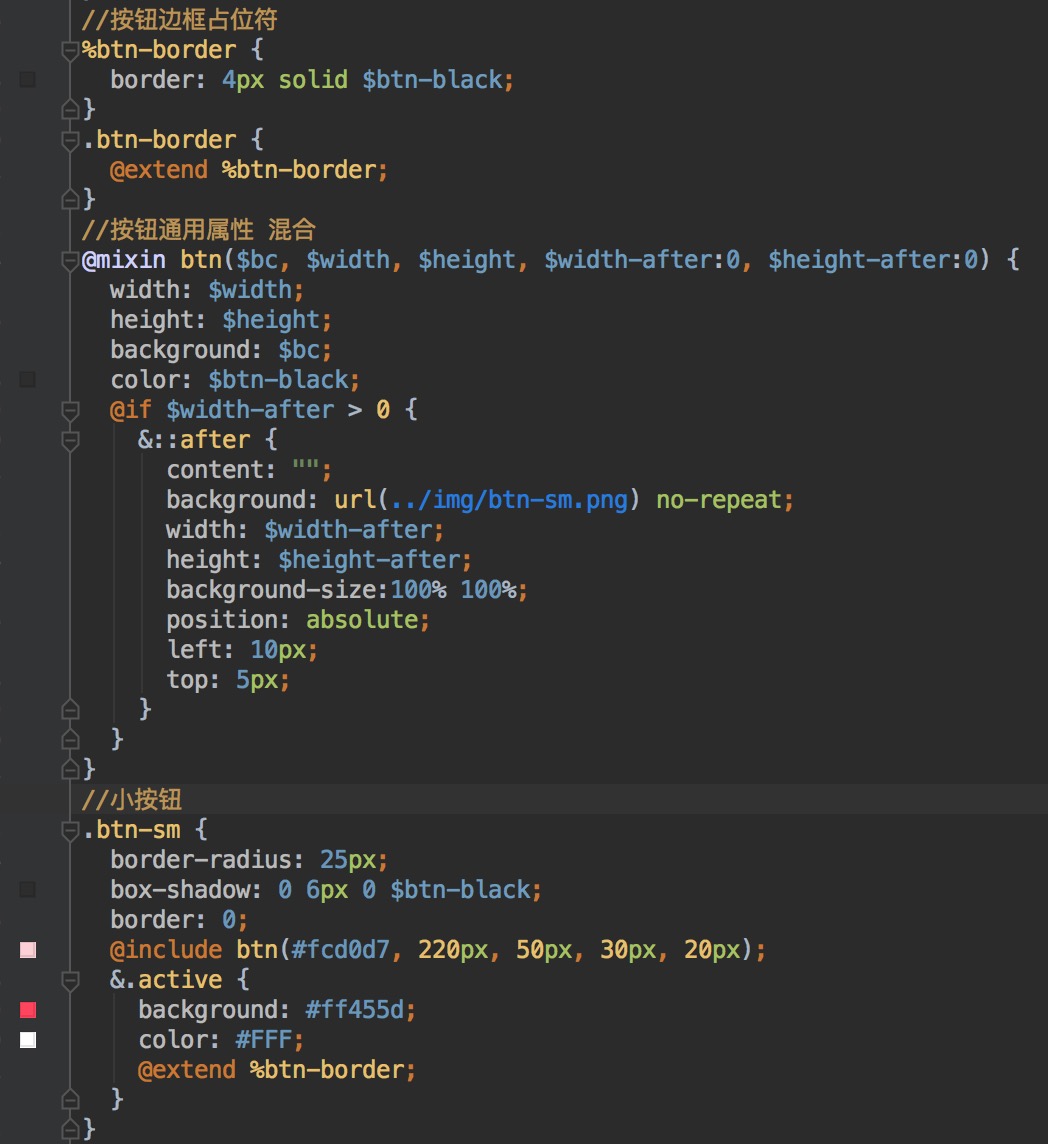Click the no-repeat keyword
This screenshot has height=1144, width=1048.
coord(719,500)
